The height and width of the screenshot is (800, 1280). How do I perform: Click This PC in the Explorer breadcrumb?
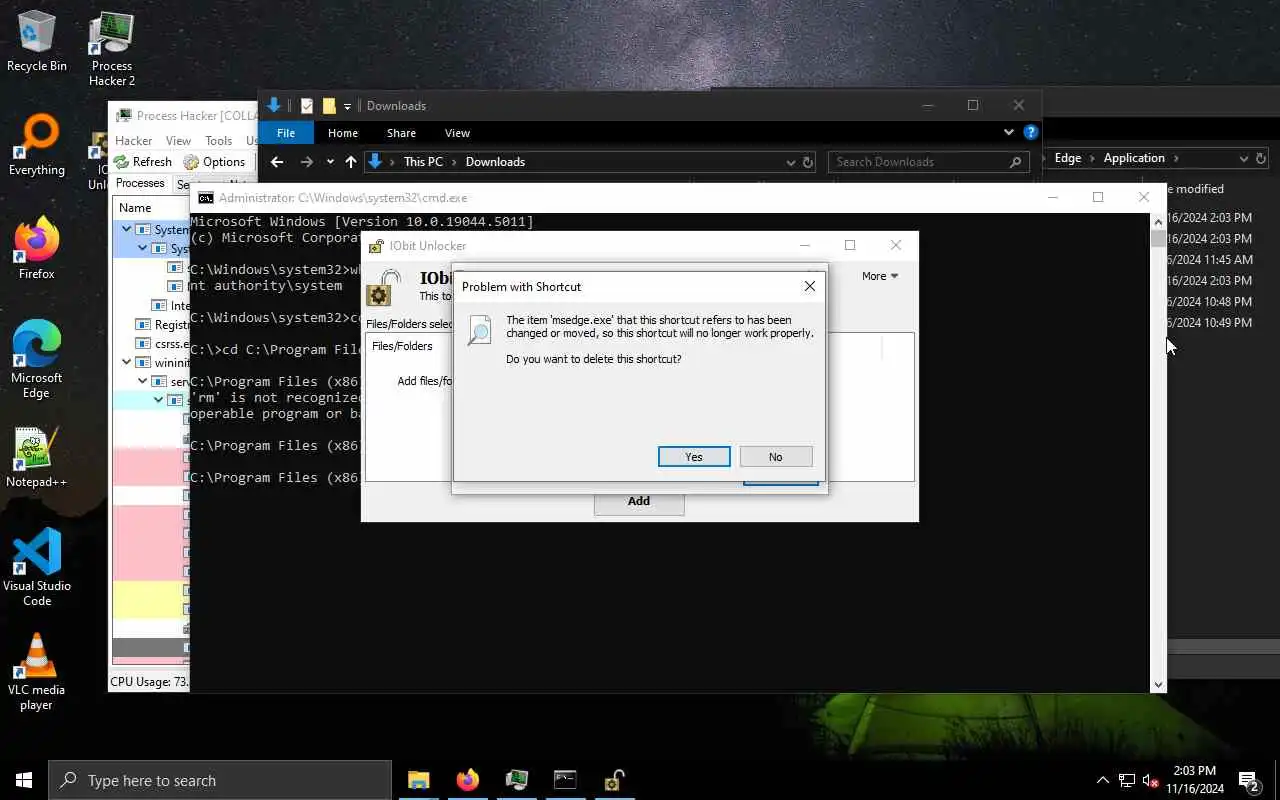[423, 162]
